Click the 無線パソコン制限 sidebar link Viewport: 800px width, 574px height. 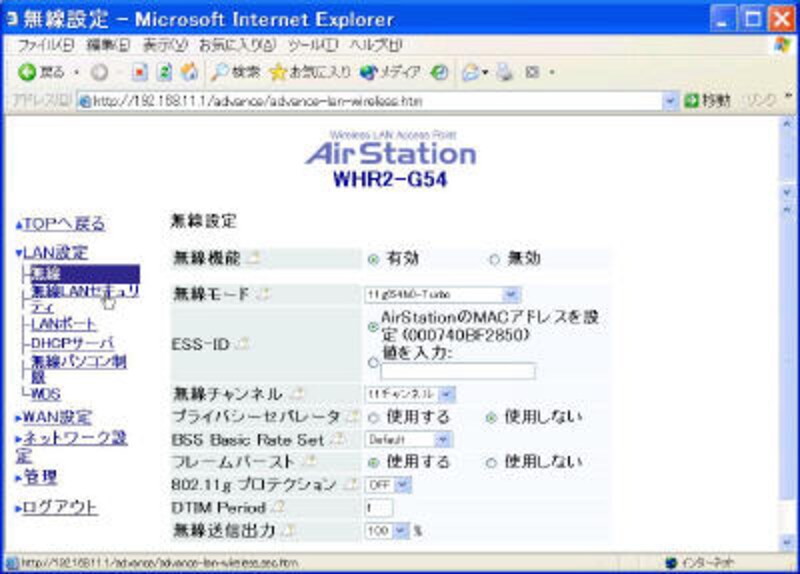(x=79, y=369)
